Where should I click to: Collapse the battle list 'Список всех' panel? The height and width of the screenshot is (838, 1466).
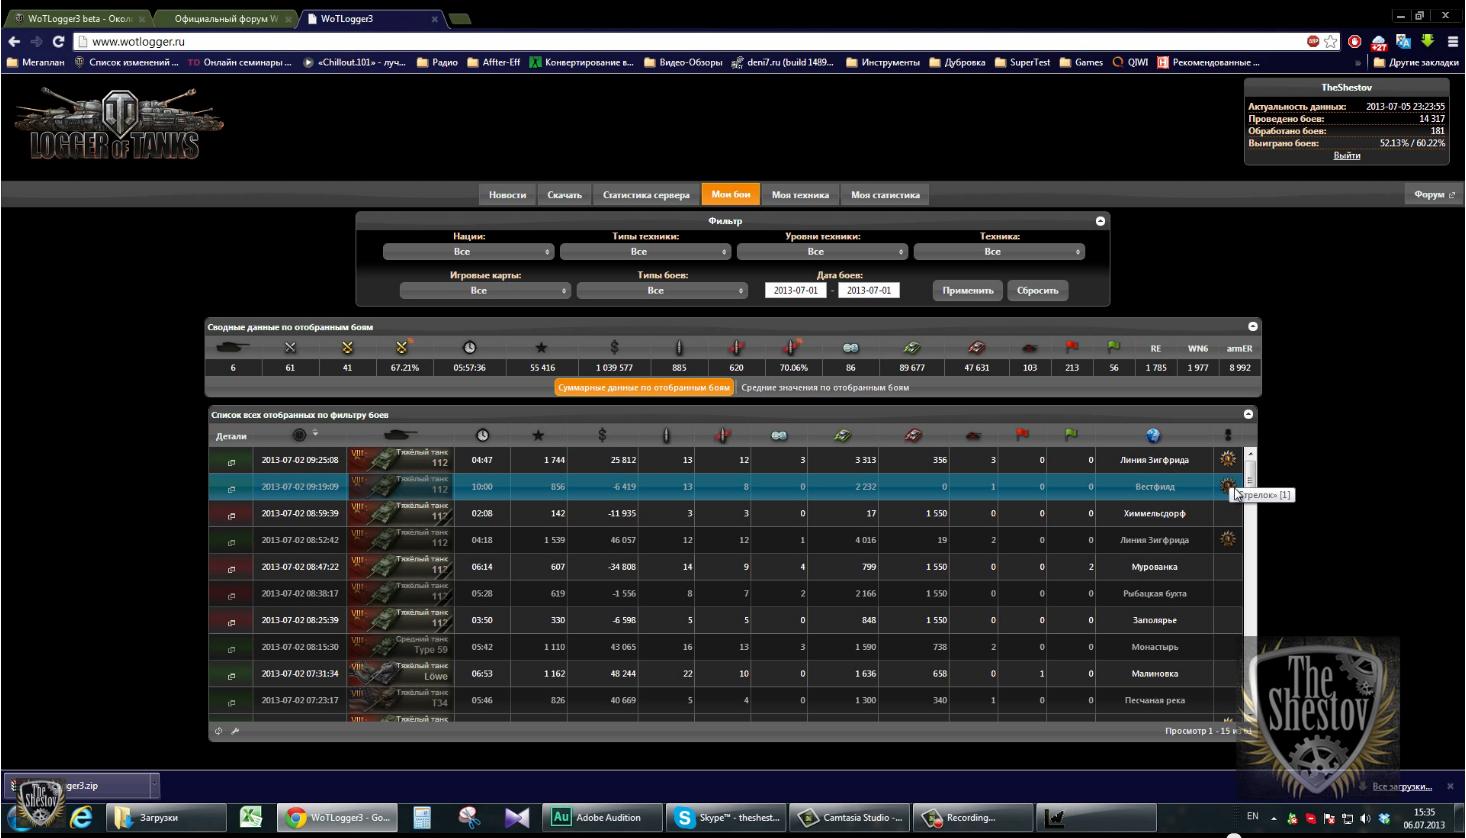pos(1248,414)
